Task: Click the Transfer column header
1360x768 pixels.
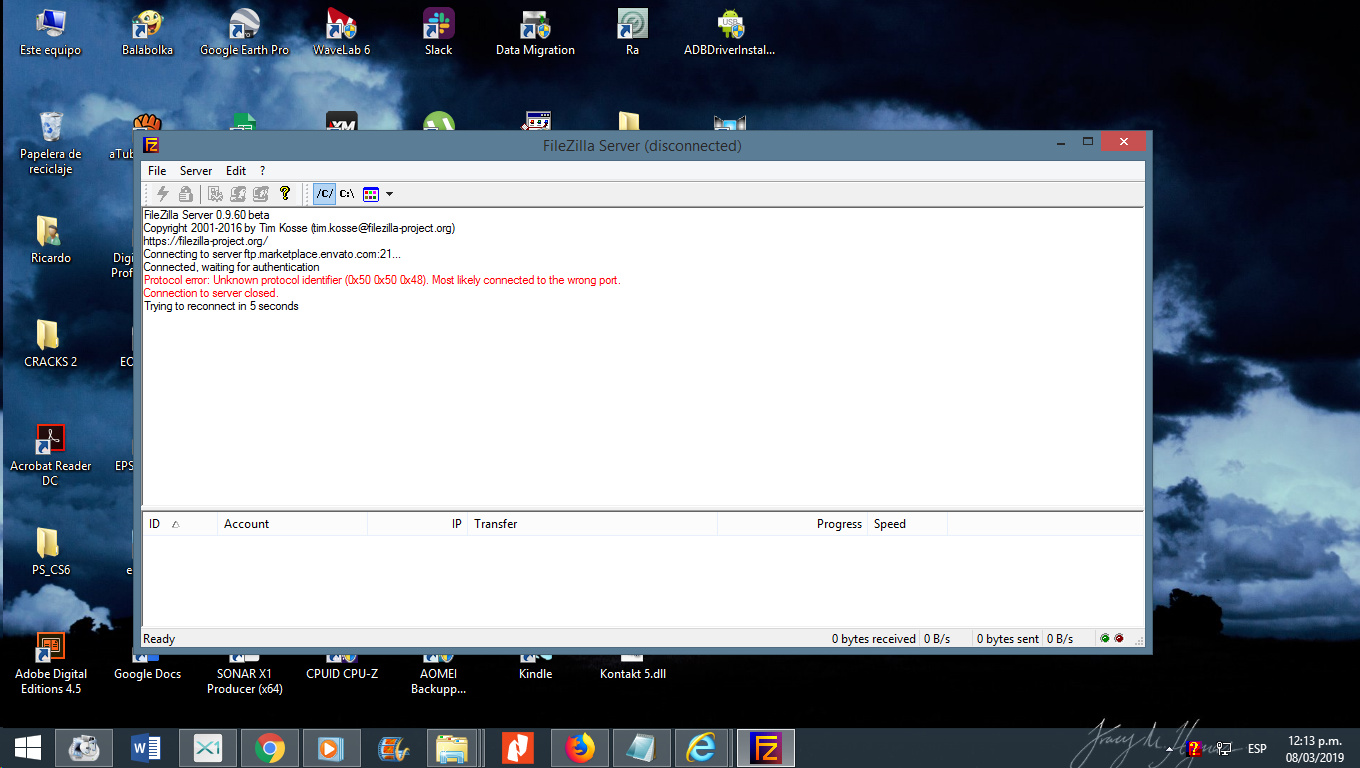Action: coord(592,524)
